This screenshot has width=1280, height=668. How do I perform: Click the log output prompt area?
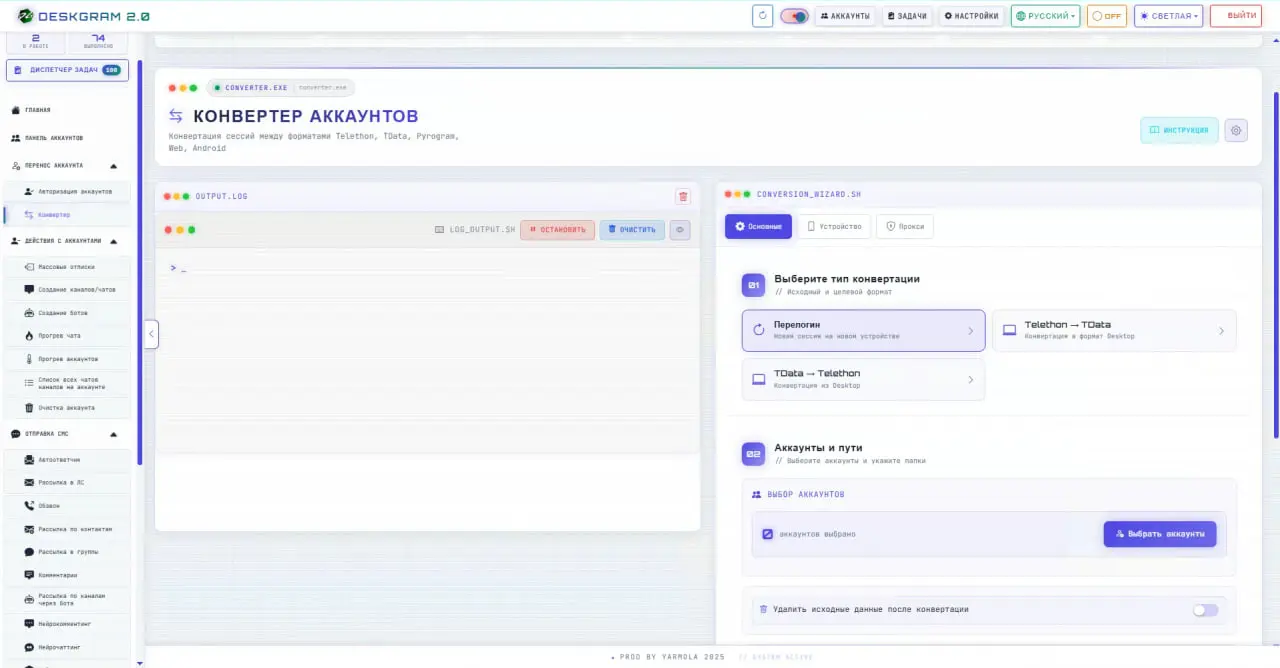coord(427,268)
